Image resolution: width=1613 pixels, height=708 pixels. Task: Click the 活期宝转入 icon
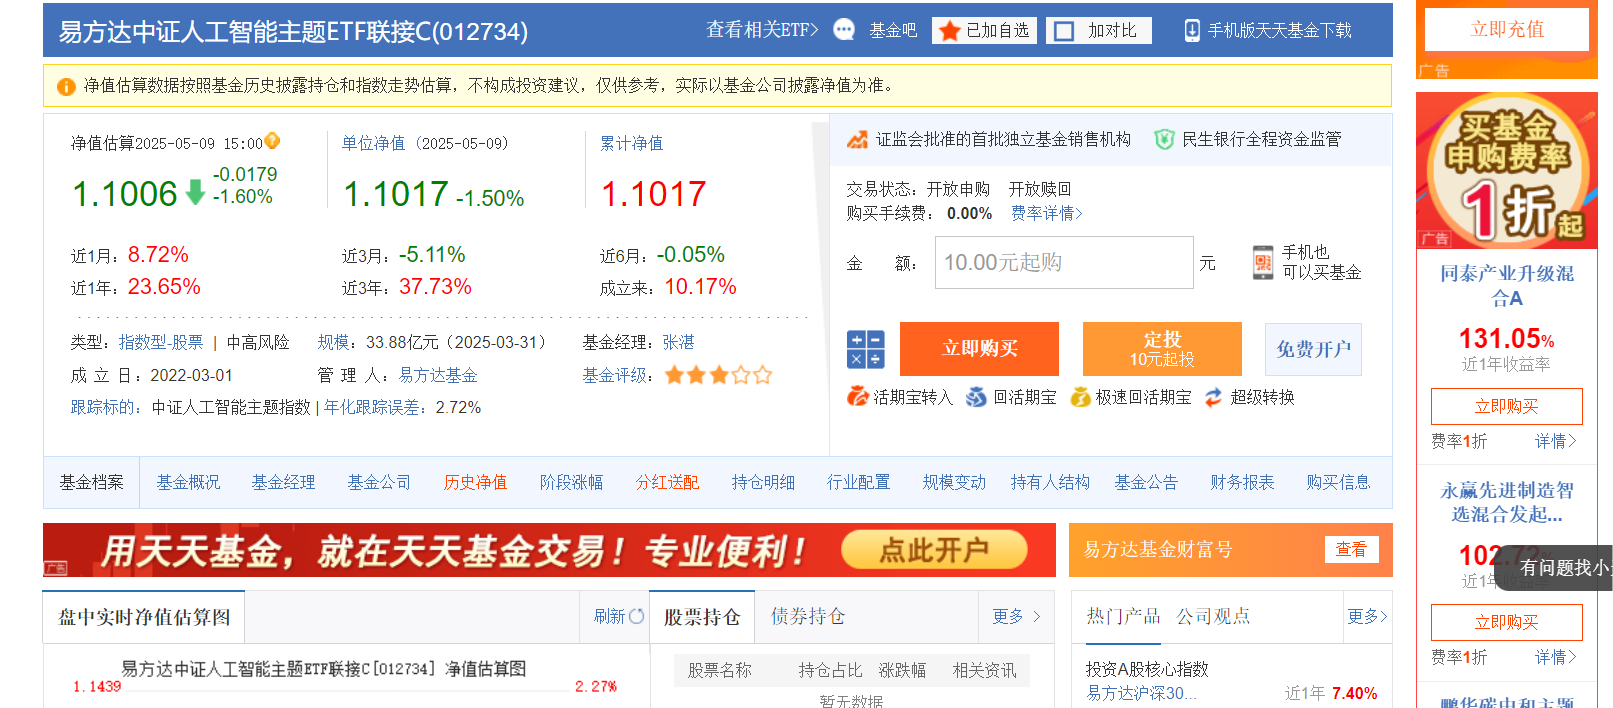tap(857, 397)
